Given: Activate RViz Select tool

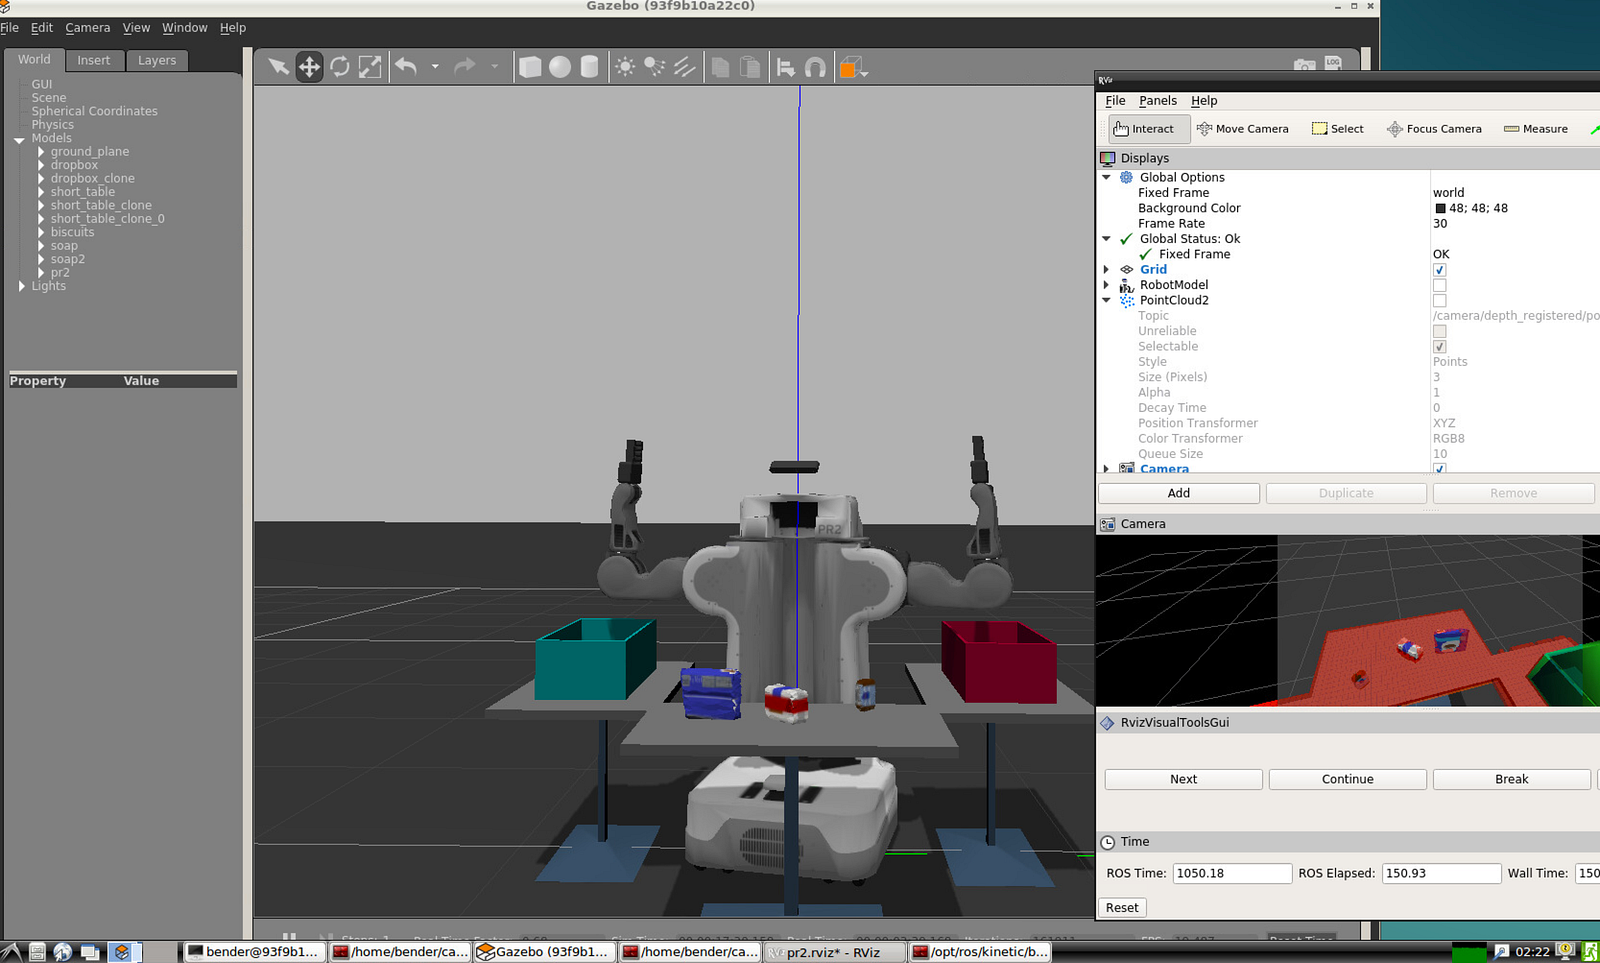Looking at the screenshot, I should tap(1338, 129).
